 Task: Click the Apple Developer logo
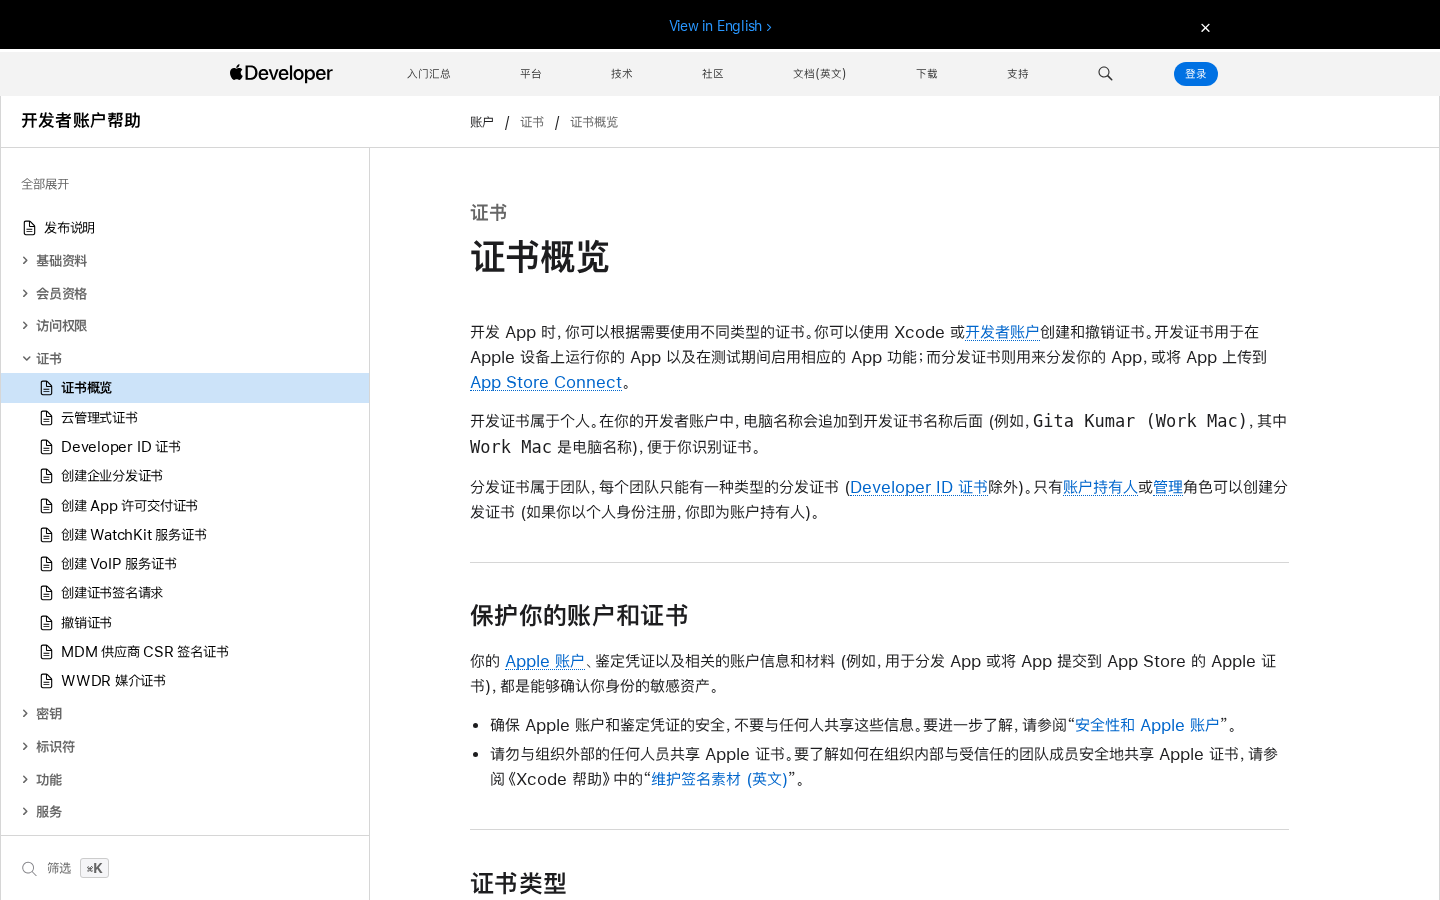click(281, 73)
